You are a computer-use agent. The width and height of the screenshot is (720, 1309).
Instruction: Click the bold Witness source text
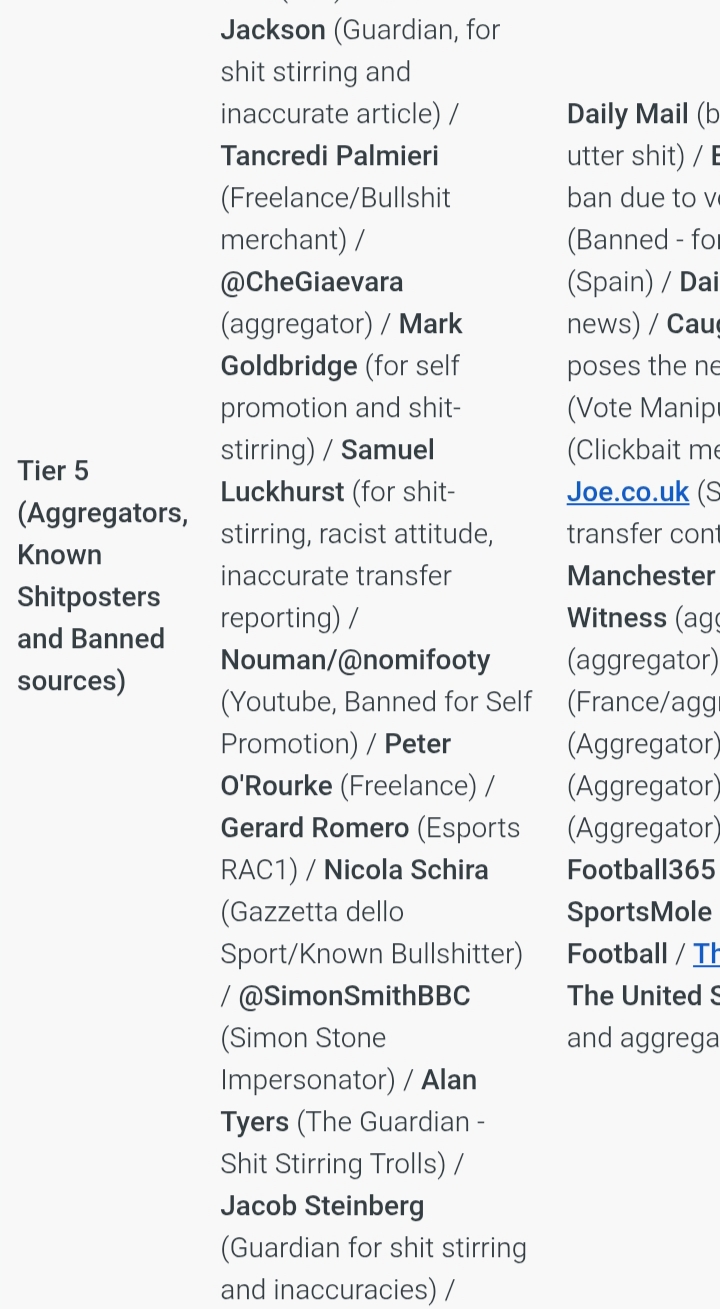(616, 618)
